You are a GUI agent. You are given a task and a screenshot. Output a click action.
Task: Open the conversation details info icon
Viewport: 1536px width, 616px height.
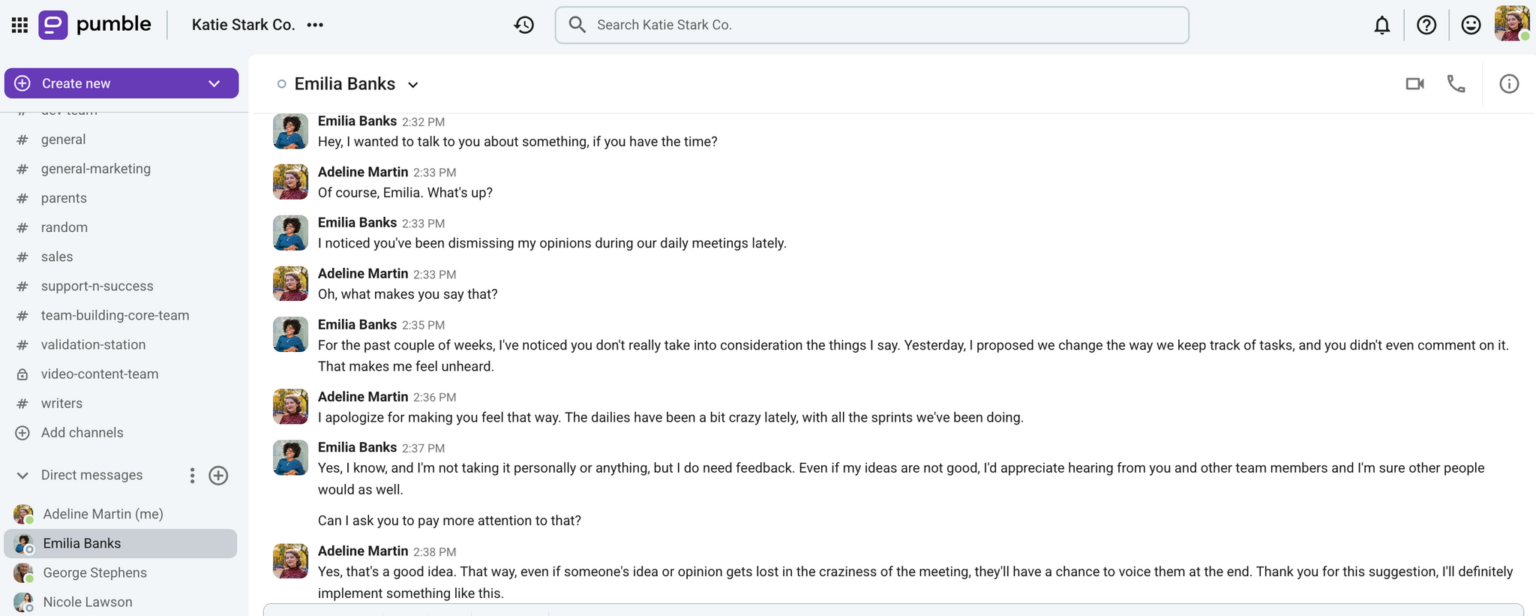pyautogui.click(x=1508, y=83)
